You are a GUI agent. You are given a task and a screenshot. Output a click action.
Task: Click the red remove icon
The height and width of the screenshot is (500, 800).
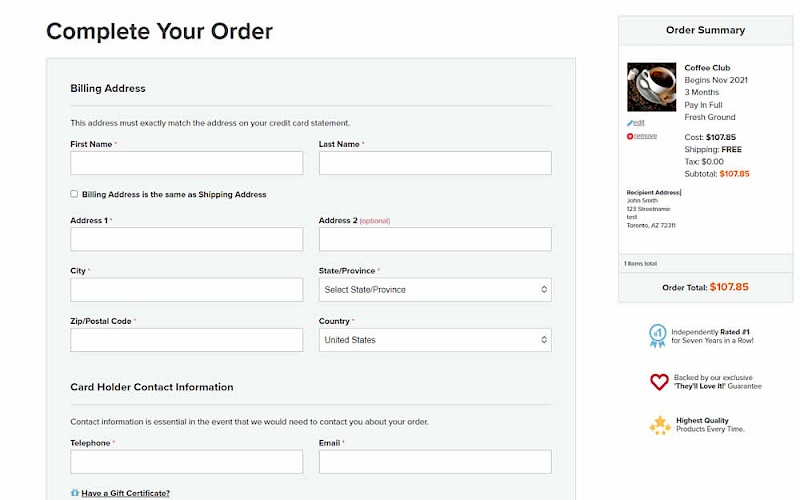(630, 136)
